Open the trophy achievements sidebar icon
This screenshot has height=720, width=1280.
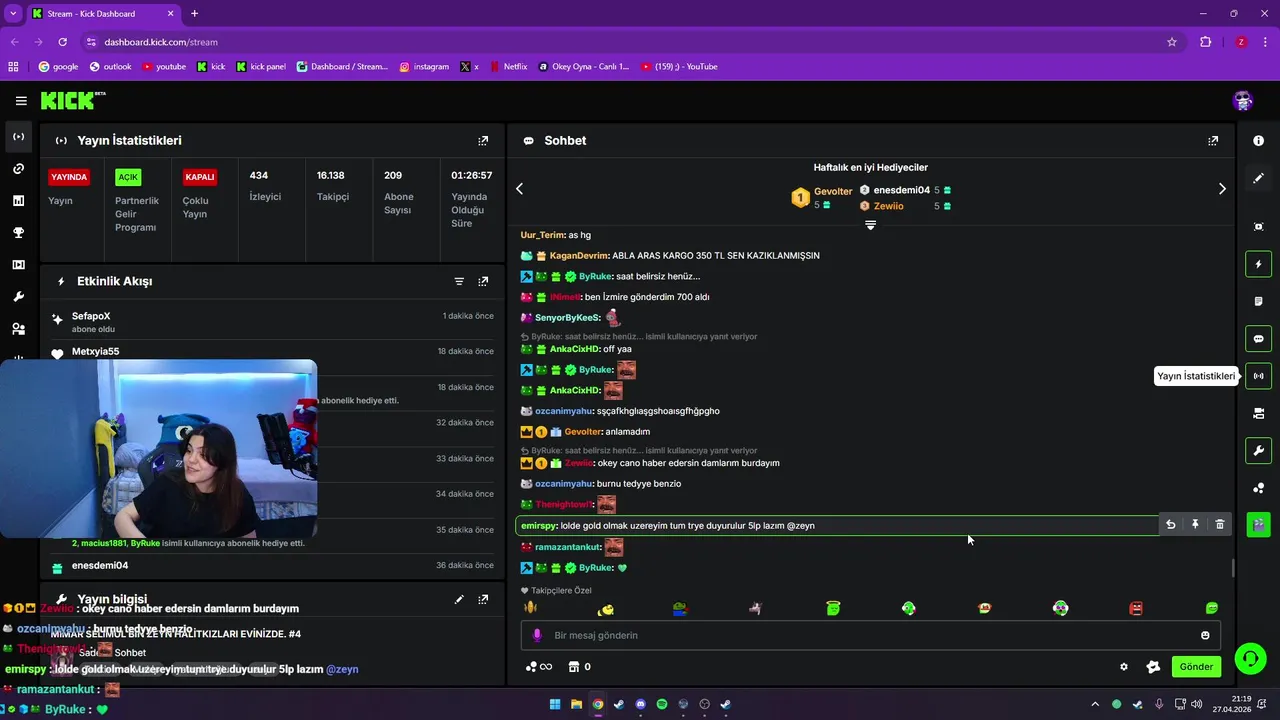(x=18, y=233)
